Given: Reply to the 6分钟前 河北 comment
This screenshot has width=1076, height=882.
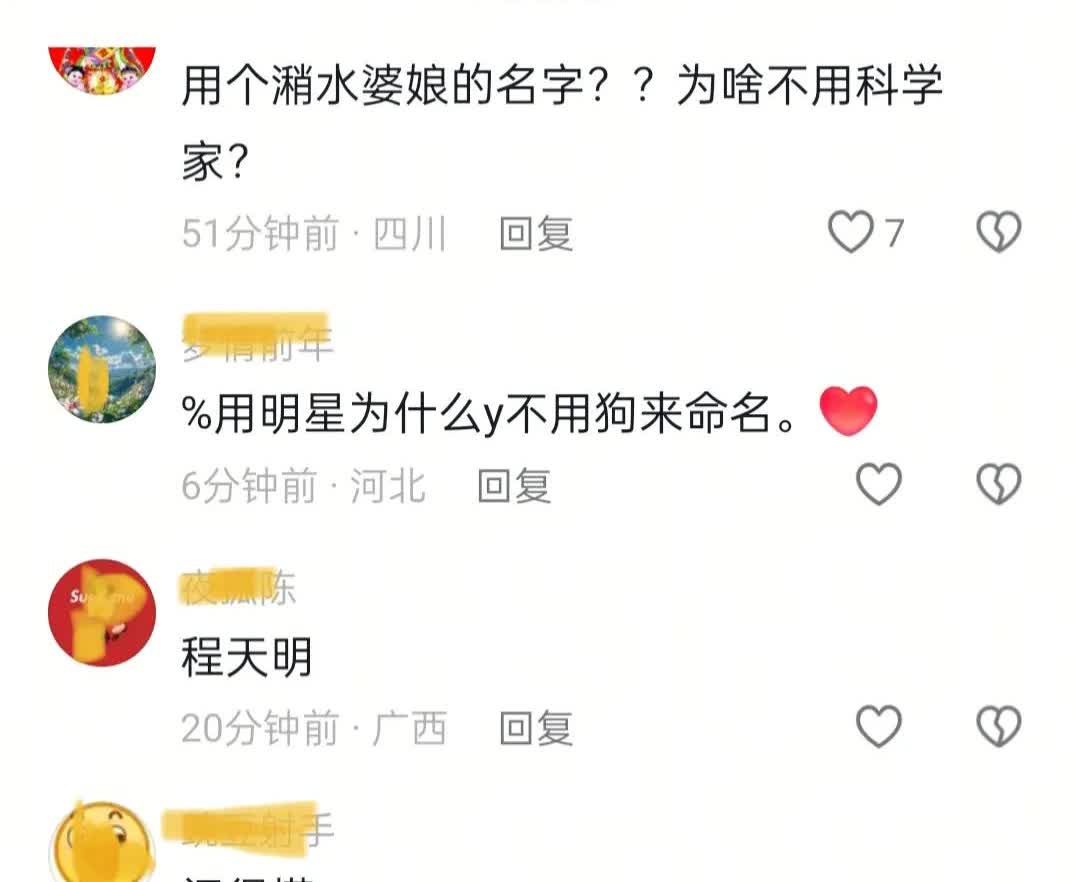Looking at the screenshot, I should (514, 486).
